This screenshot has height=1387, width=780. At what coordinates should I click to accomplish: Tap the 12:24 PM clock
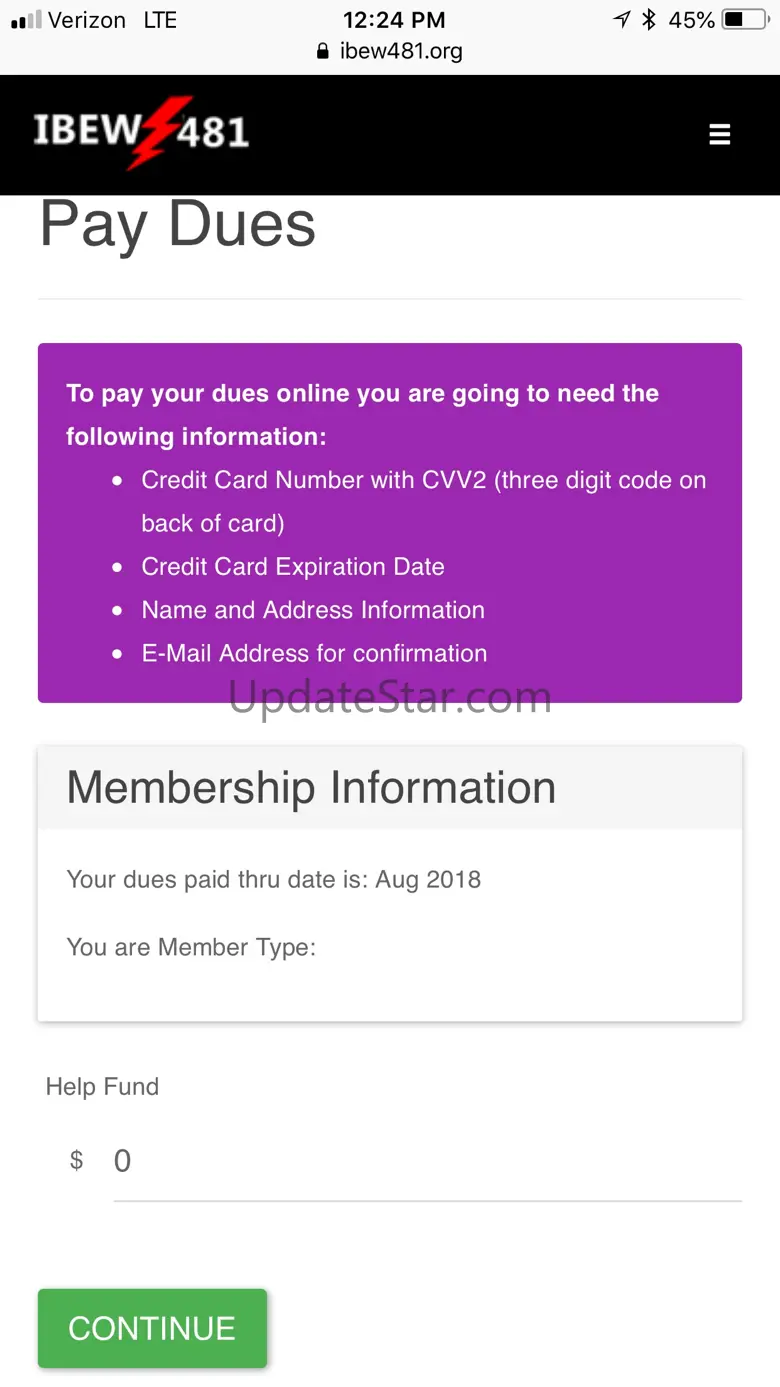point(394,20)
